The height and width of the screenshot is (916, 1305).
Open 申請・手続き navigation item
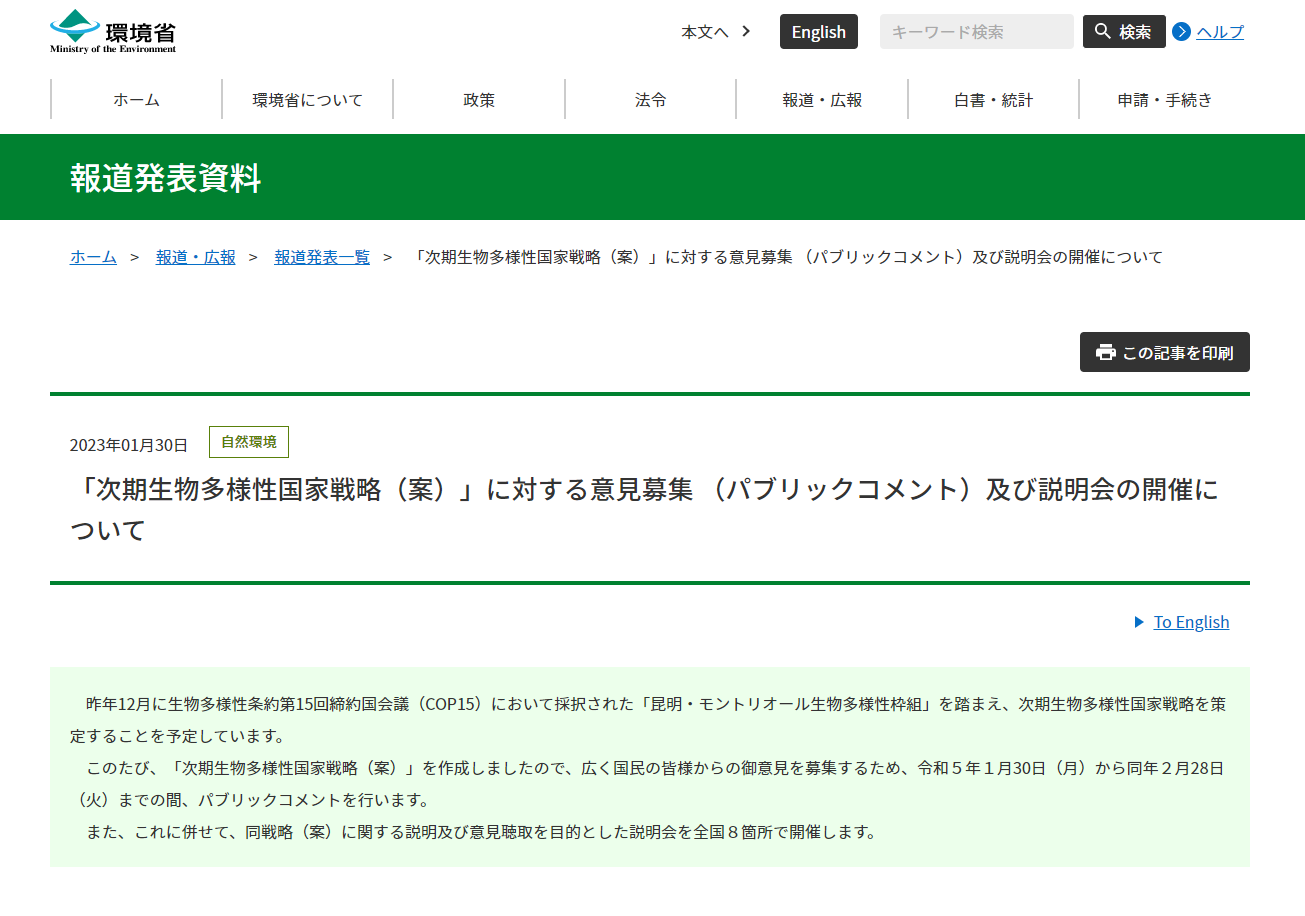coord(1164,100)
